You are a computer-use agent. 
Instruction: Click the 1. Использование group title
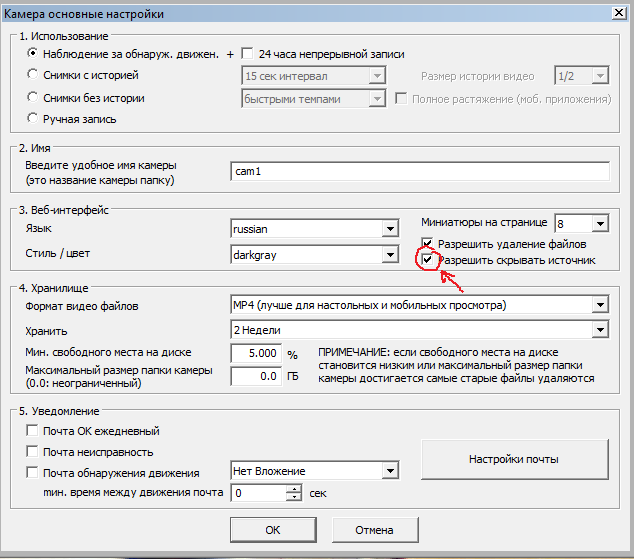coord(63,36)
